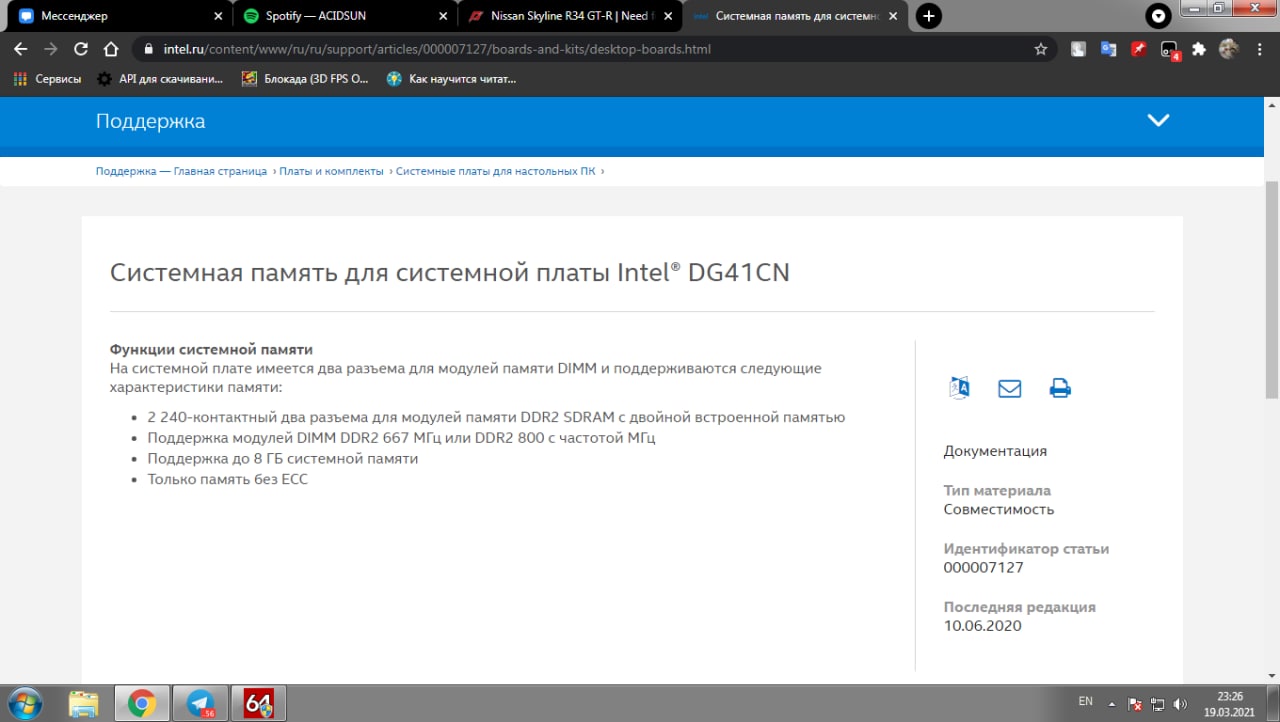This screenshot has height=722, width=1280.
Task: Click the browser forward arrow
Action: [x=51, y=49]
